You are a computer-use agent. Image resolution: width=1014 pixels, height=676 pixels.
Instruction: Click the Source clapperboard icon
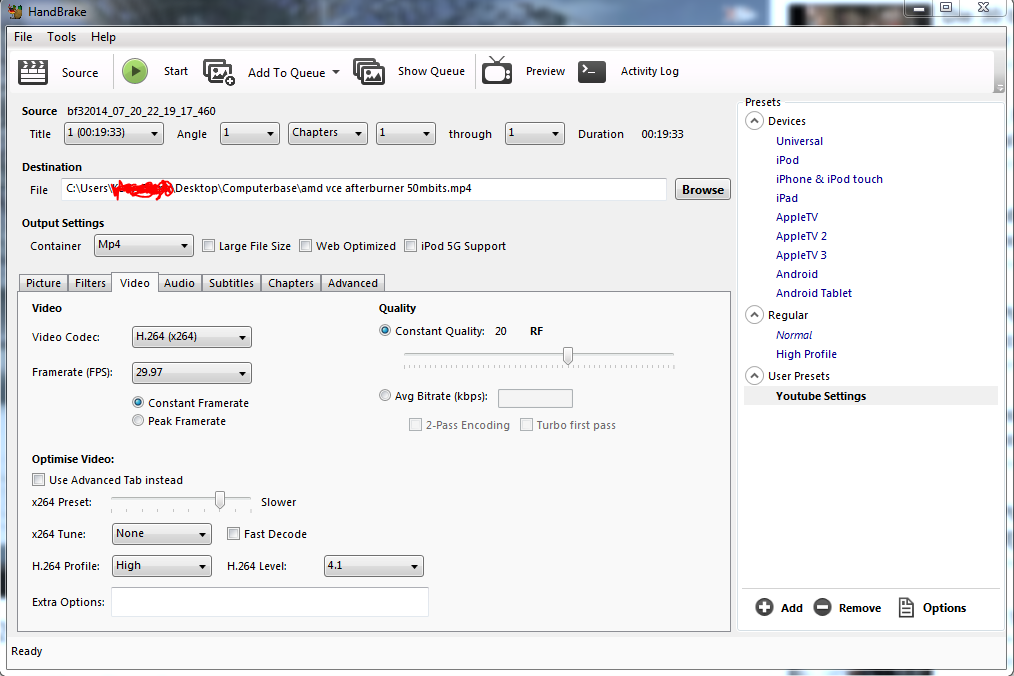[32, 72]
